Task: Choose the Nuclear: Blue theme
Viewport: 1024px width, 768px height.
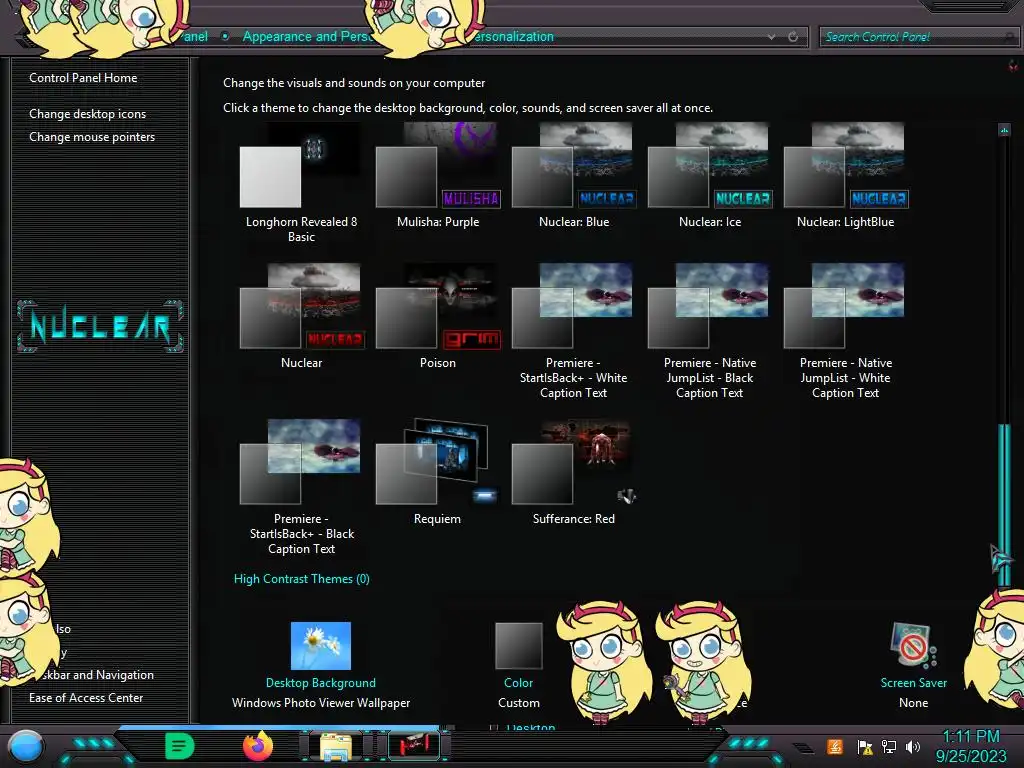Action: 573,176
